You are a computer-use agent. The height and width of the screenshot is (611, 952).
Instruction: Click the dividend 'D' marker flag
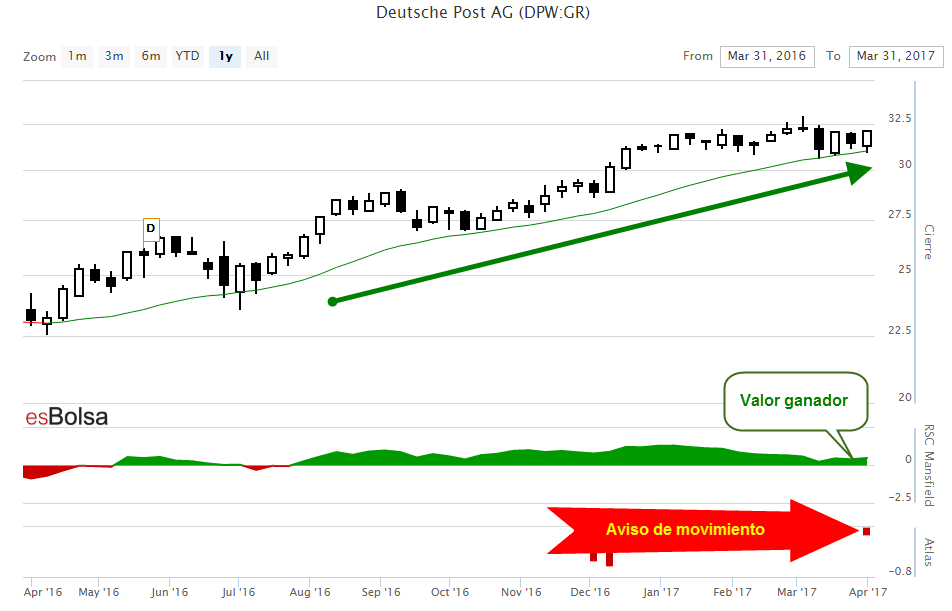point(151,230)
